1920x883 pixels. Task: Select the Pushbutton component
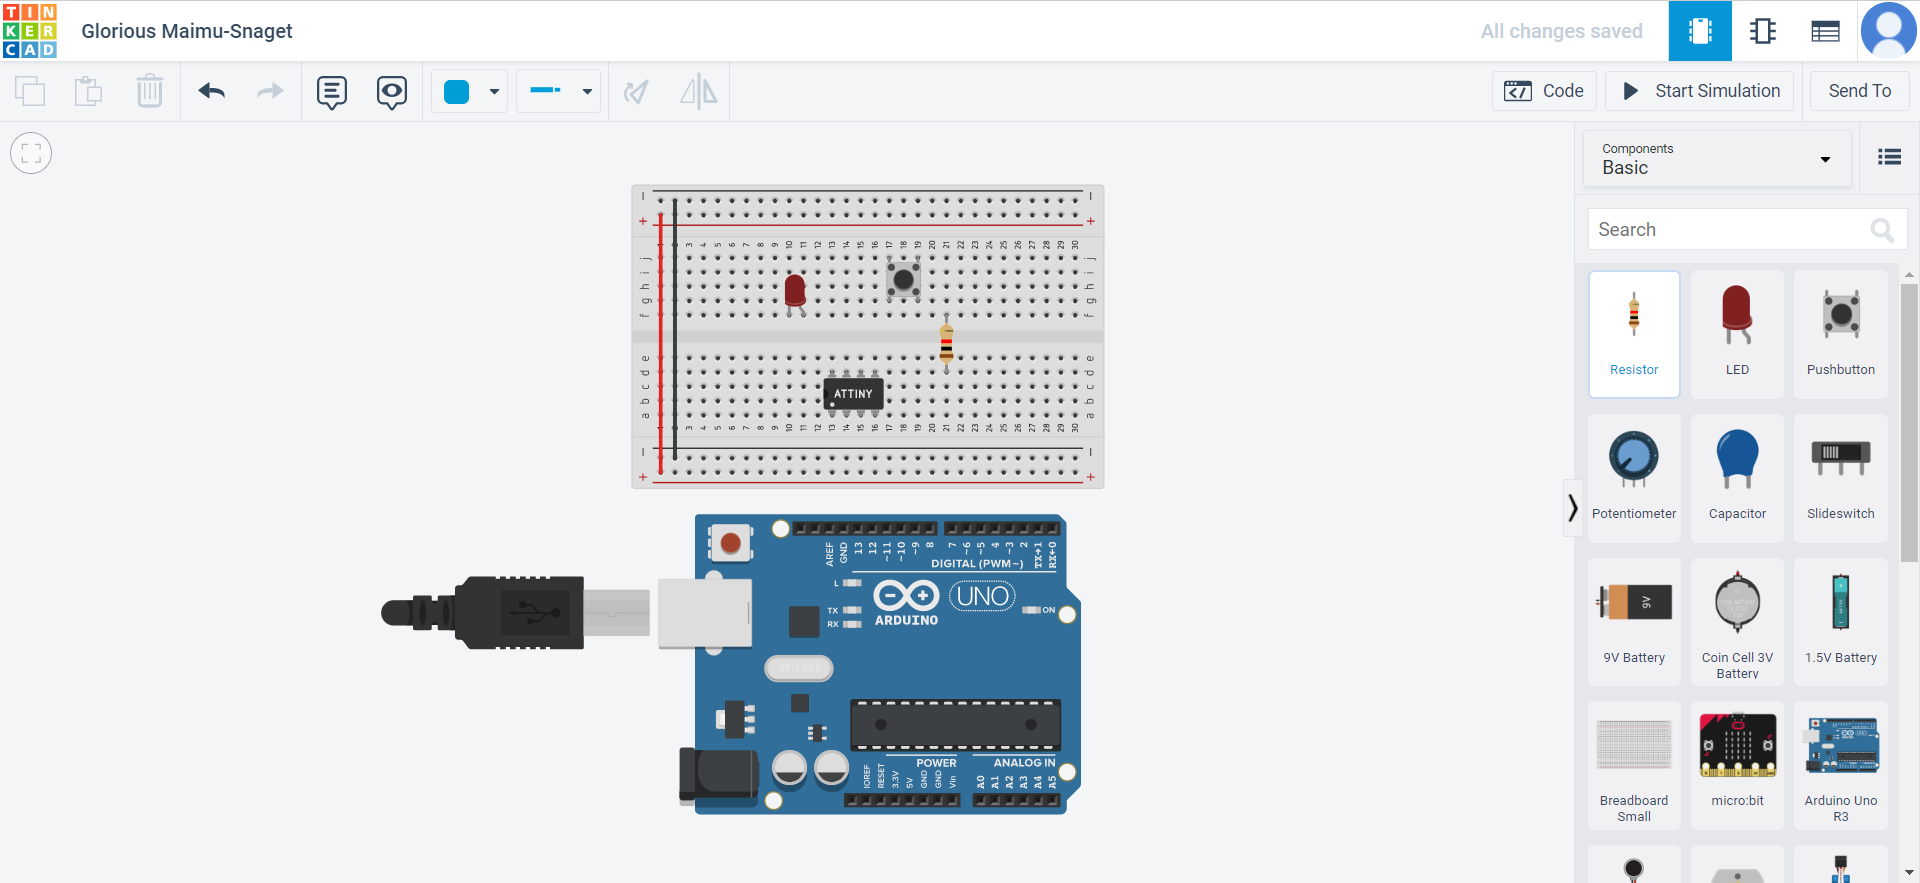tap(1841, 334)
